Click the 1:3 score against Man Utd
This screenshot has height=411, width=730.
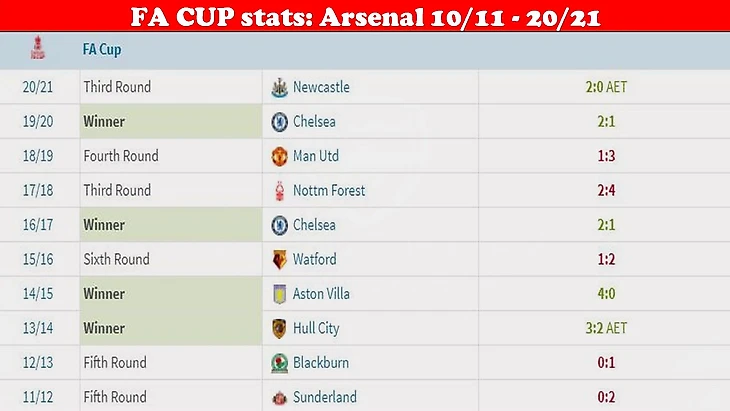point(606,156)
